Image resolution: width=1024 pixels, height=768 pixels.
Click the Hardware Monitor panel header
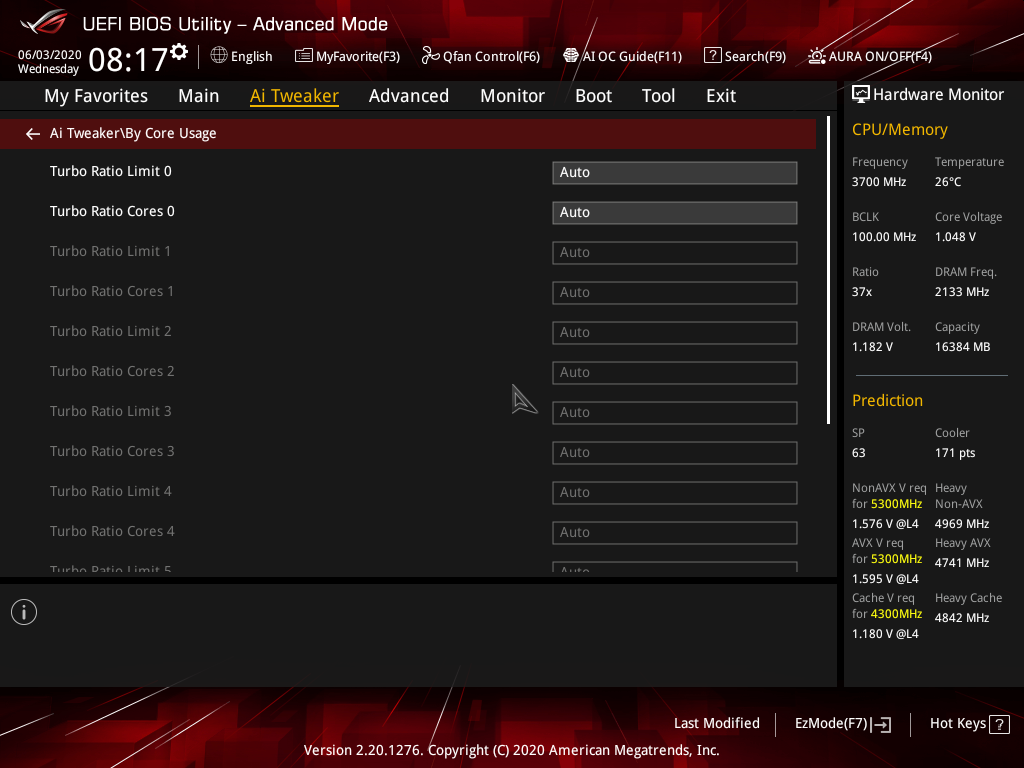928,94
